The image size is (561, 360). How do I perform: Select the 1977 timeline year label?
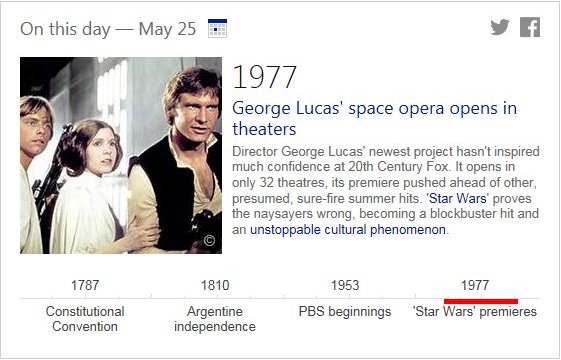(474, 285)
